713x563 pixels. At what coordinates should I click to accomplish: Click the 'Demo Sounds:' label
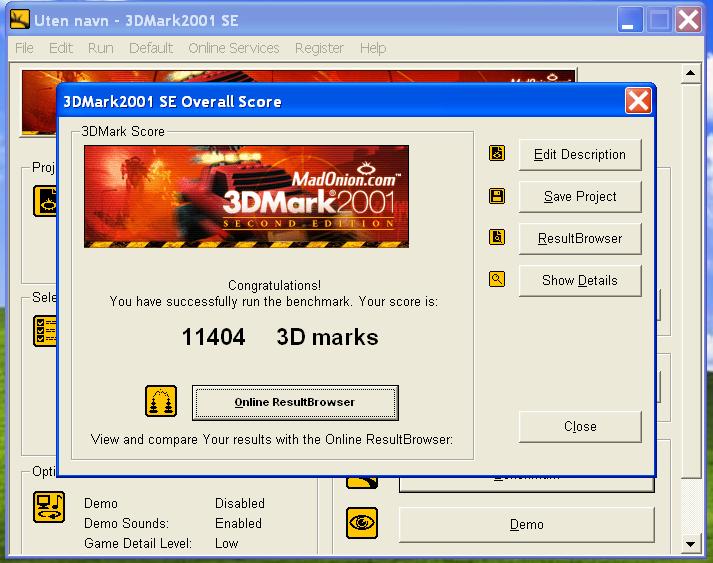tap(126, 523)
